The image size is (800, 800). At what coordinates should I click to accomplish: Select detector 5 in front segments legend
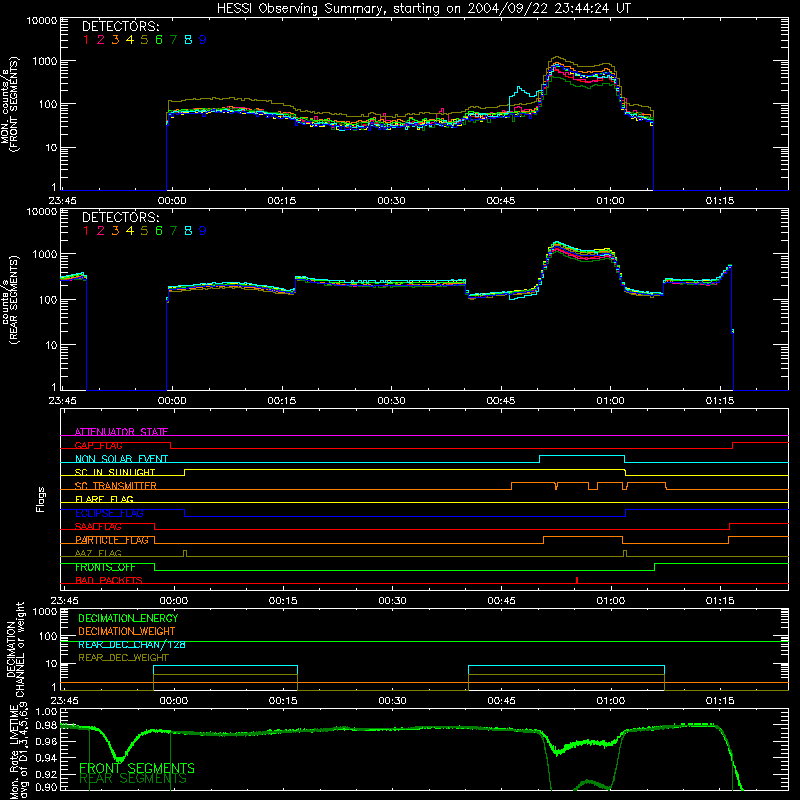click(144, 40)
